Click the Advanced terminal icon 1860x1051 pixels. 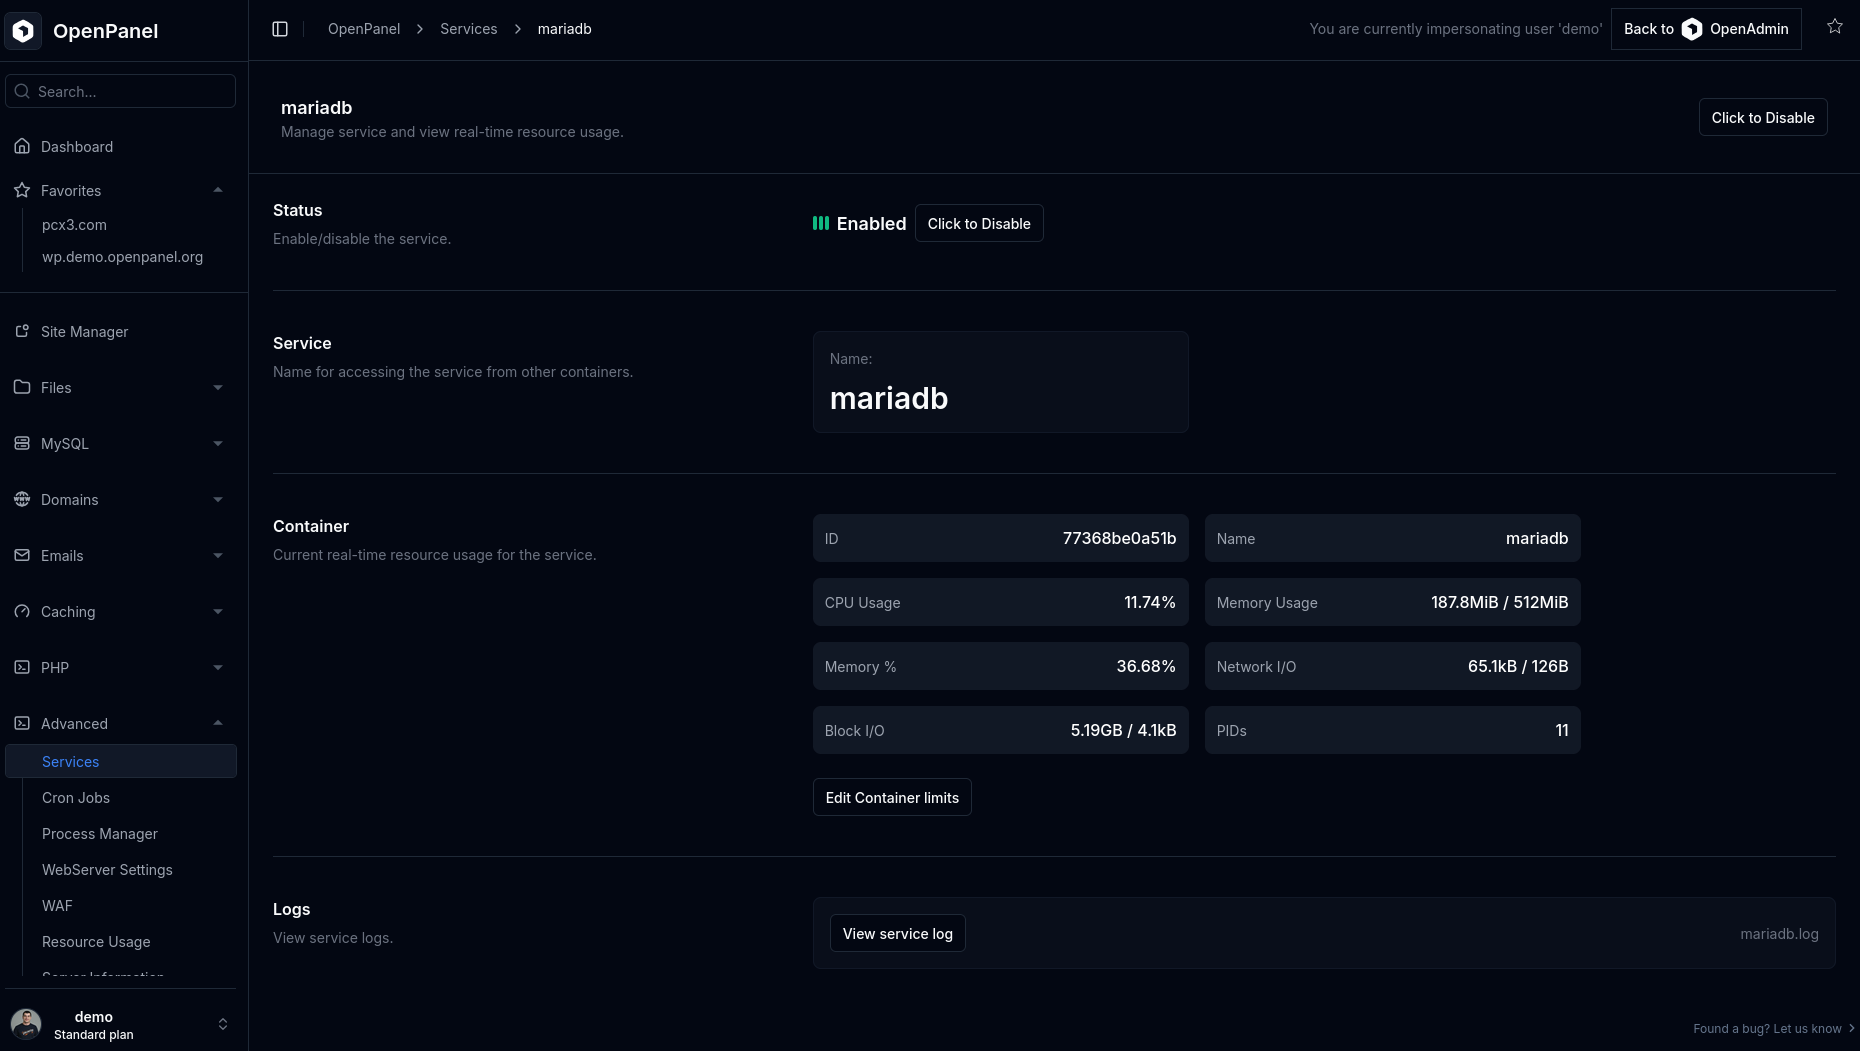(22, 723)
